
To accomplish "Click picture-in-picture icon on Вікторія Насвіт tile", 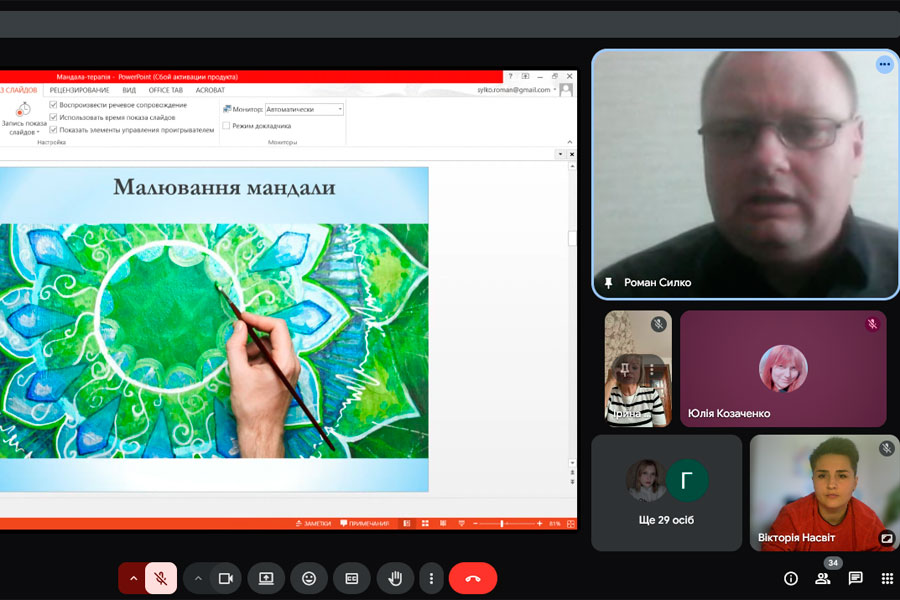I will point(886,539).
